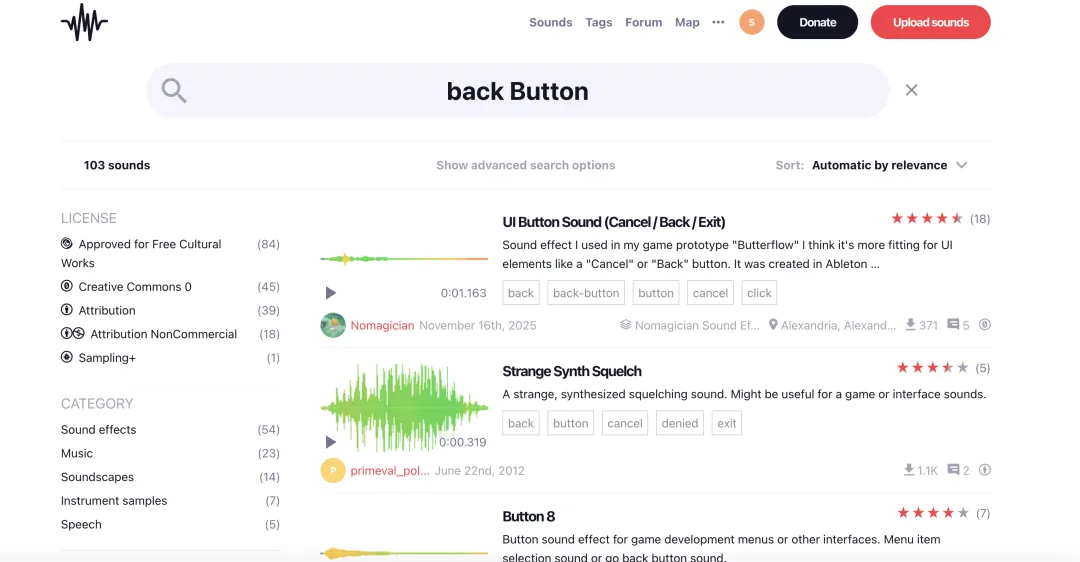Play the Strange Synth Squelch preview
The image size is (1080, 562).
click(331, 441)
